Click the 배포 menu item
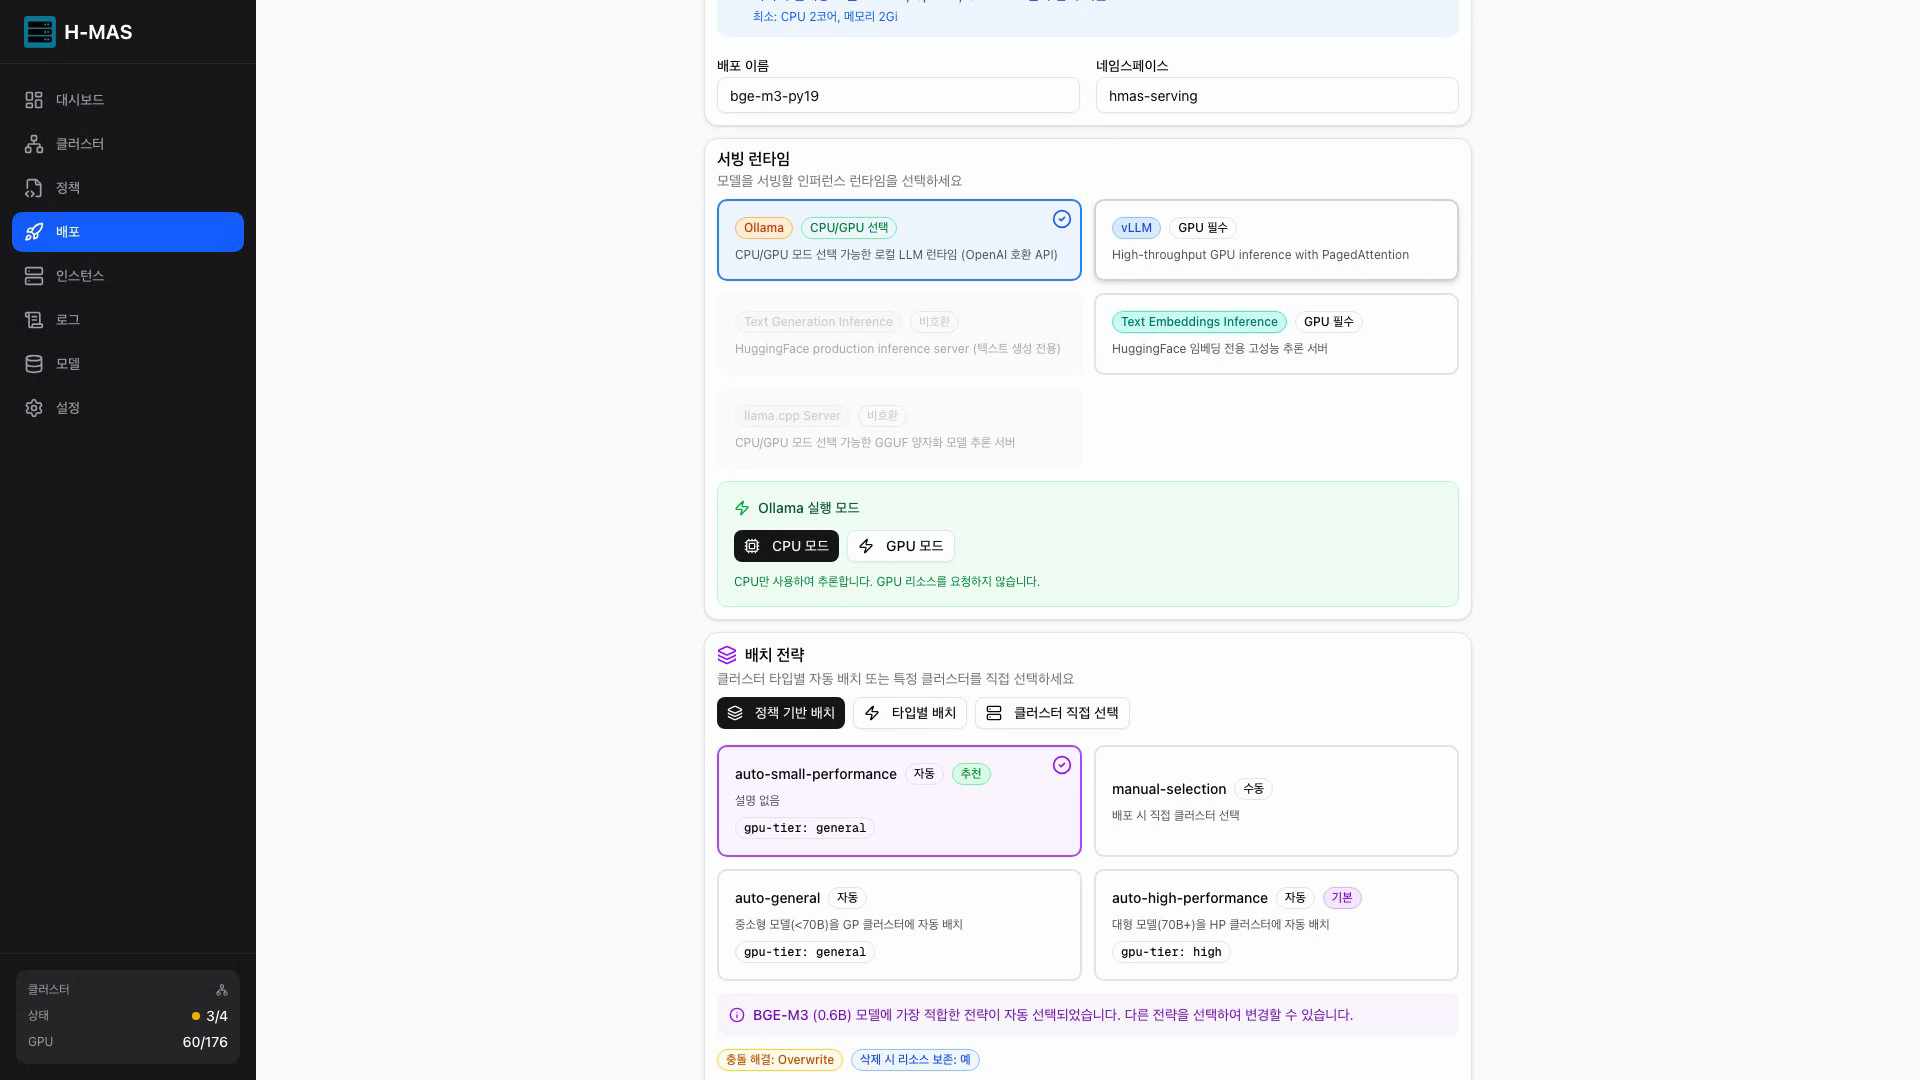Screen dimensions: 1920x1080 (x=128, y=232)
